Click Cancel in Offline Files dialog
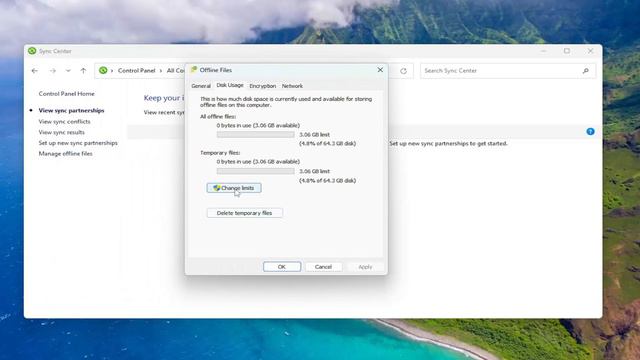 (x=323, y=267)
